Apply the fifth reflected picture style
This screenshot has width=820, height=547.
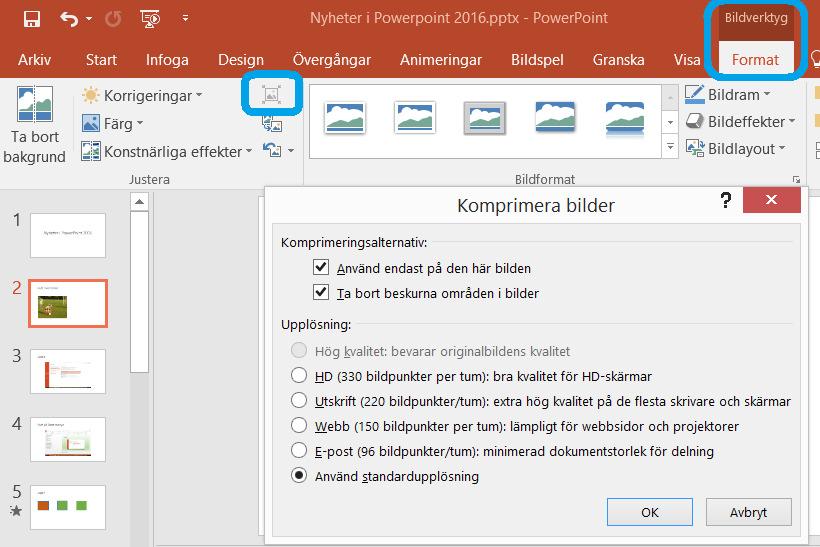pyautogui.click(x=625, y=118)
